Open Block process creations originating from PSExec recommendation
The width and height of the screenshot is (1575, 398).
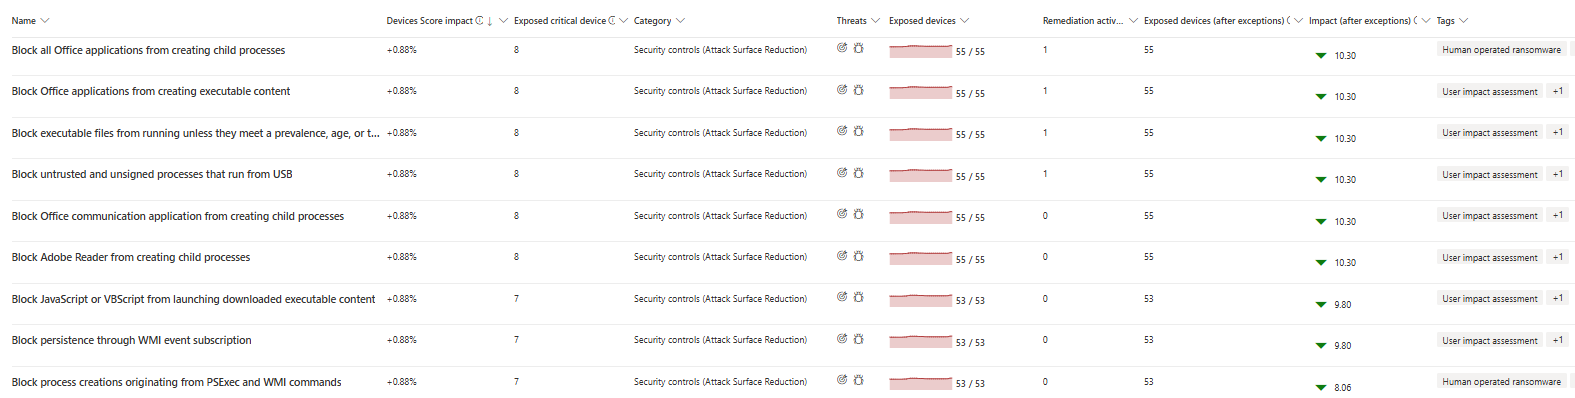(176, 382)
